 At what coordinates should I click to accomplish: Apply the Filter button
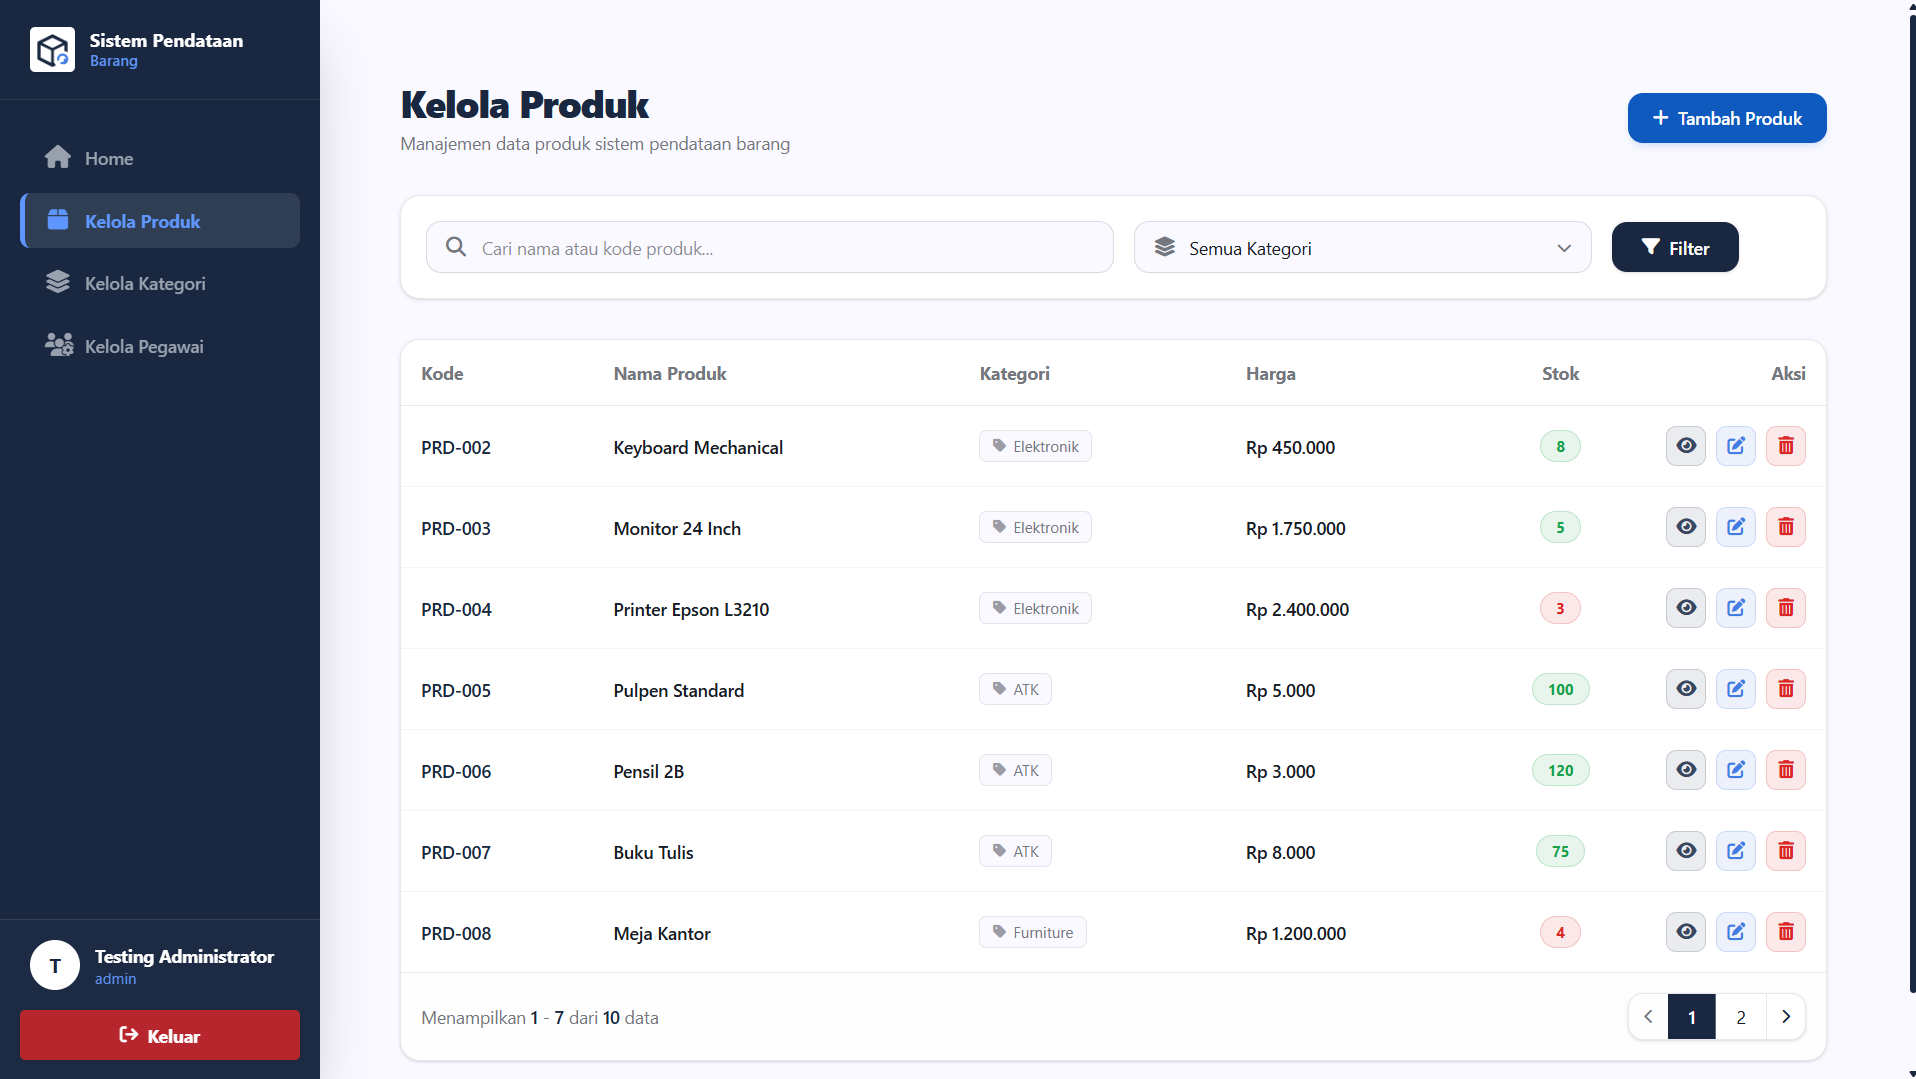click(1675, 247)
